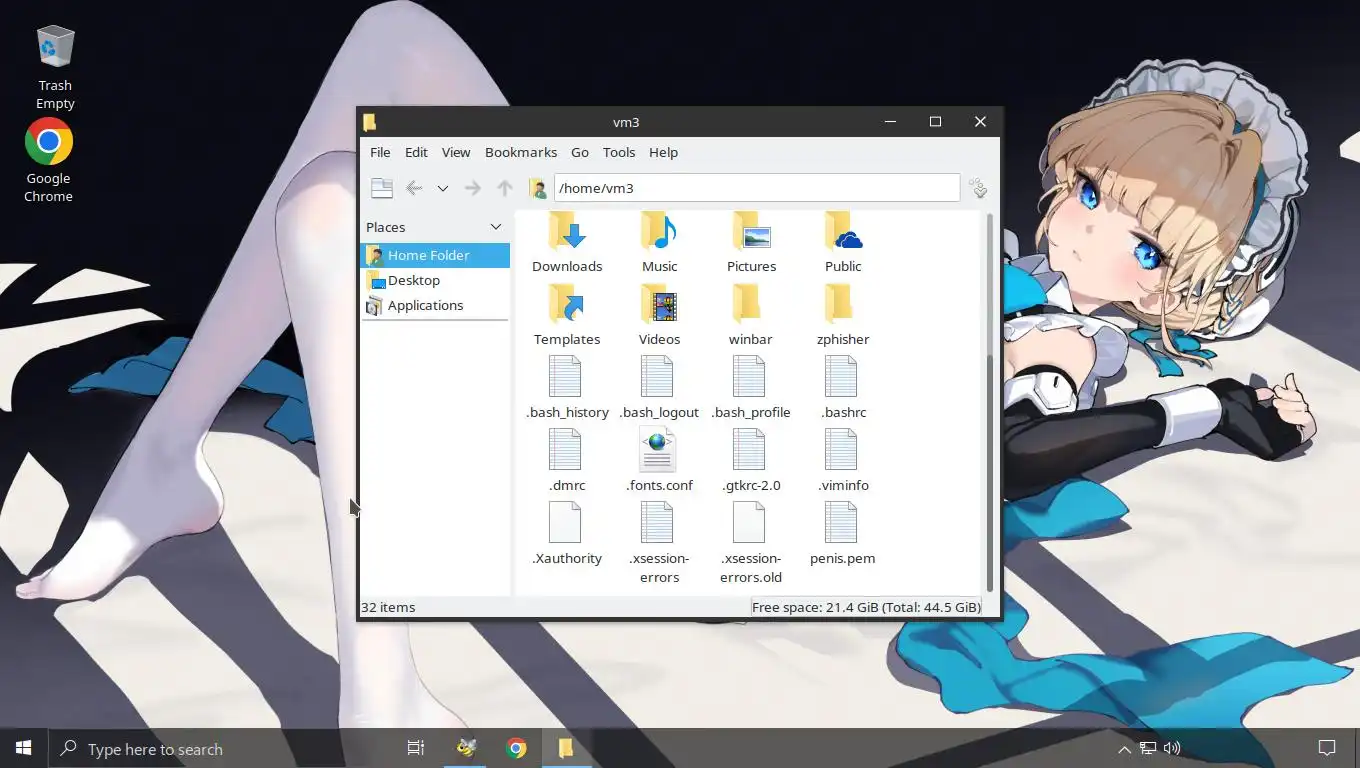
Task: Open Trash on the desktop
Action: coord(55,68)
